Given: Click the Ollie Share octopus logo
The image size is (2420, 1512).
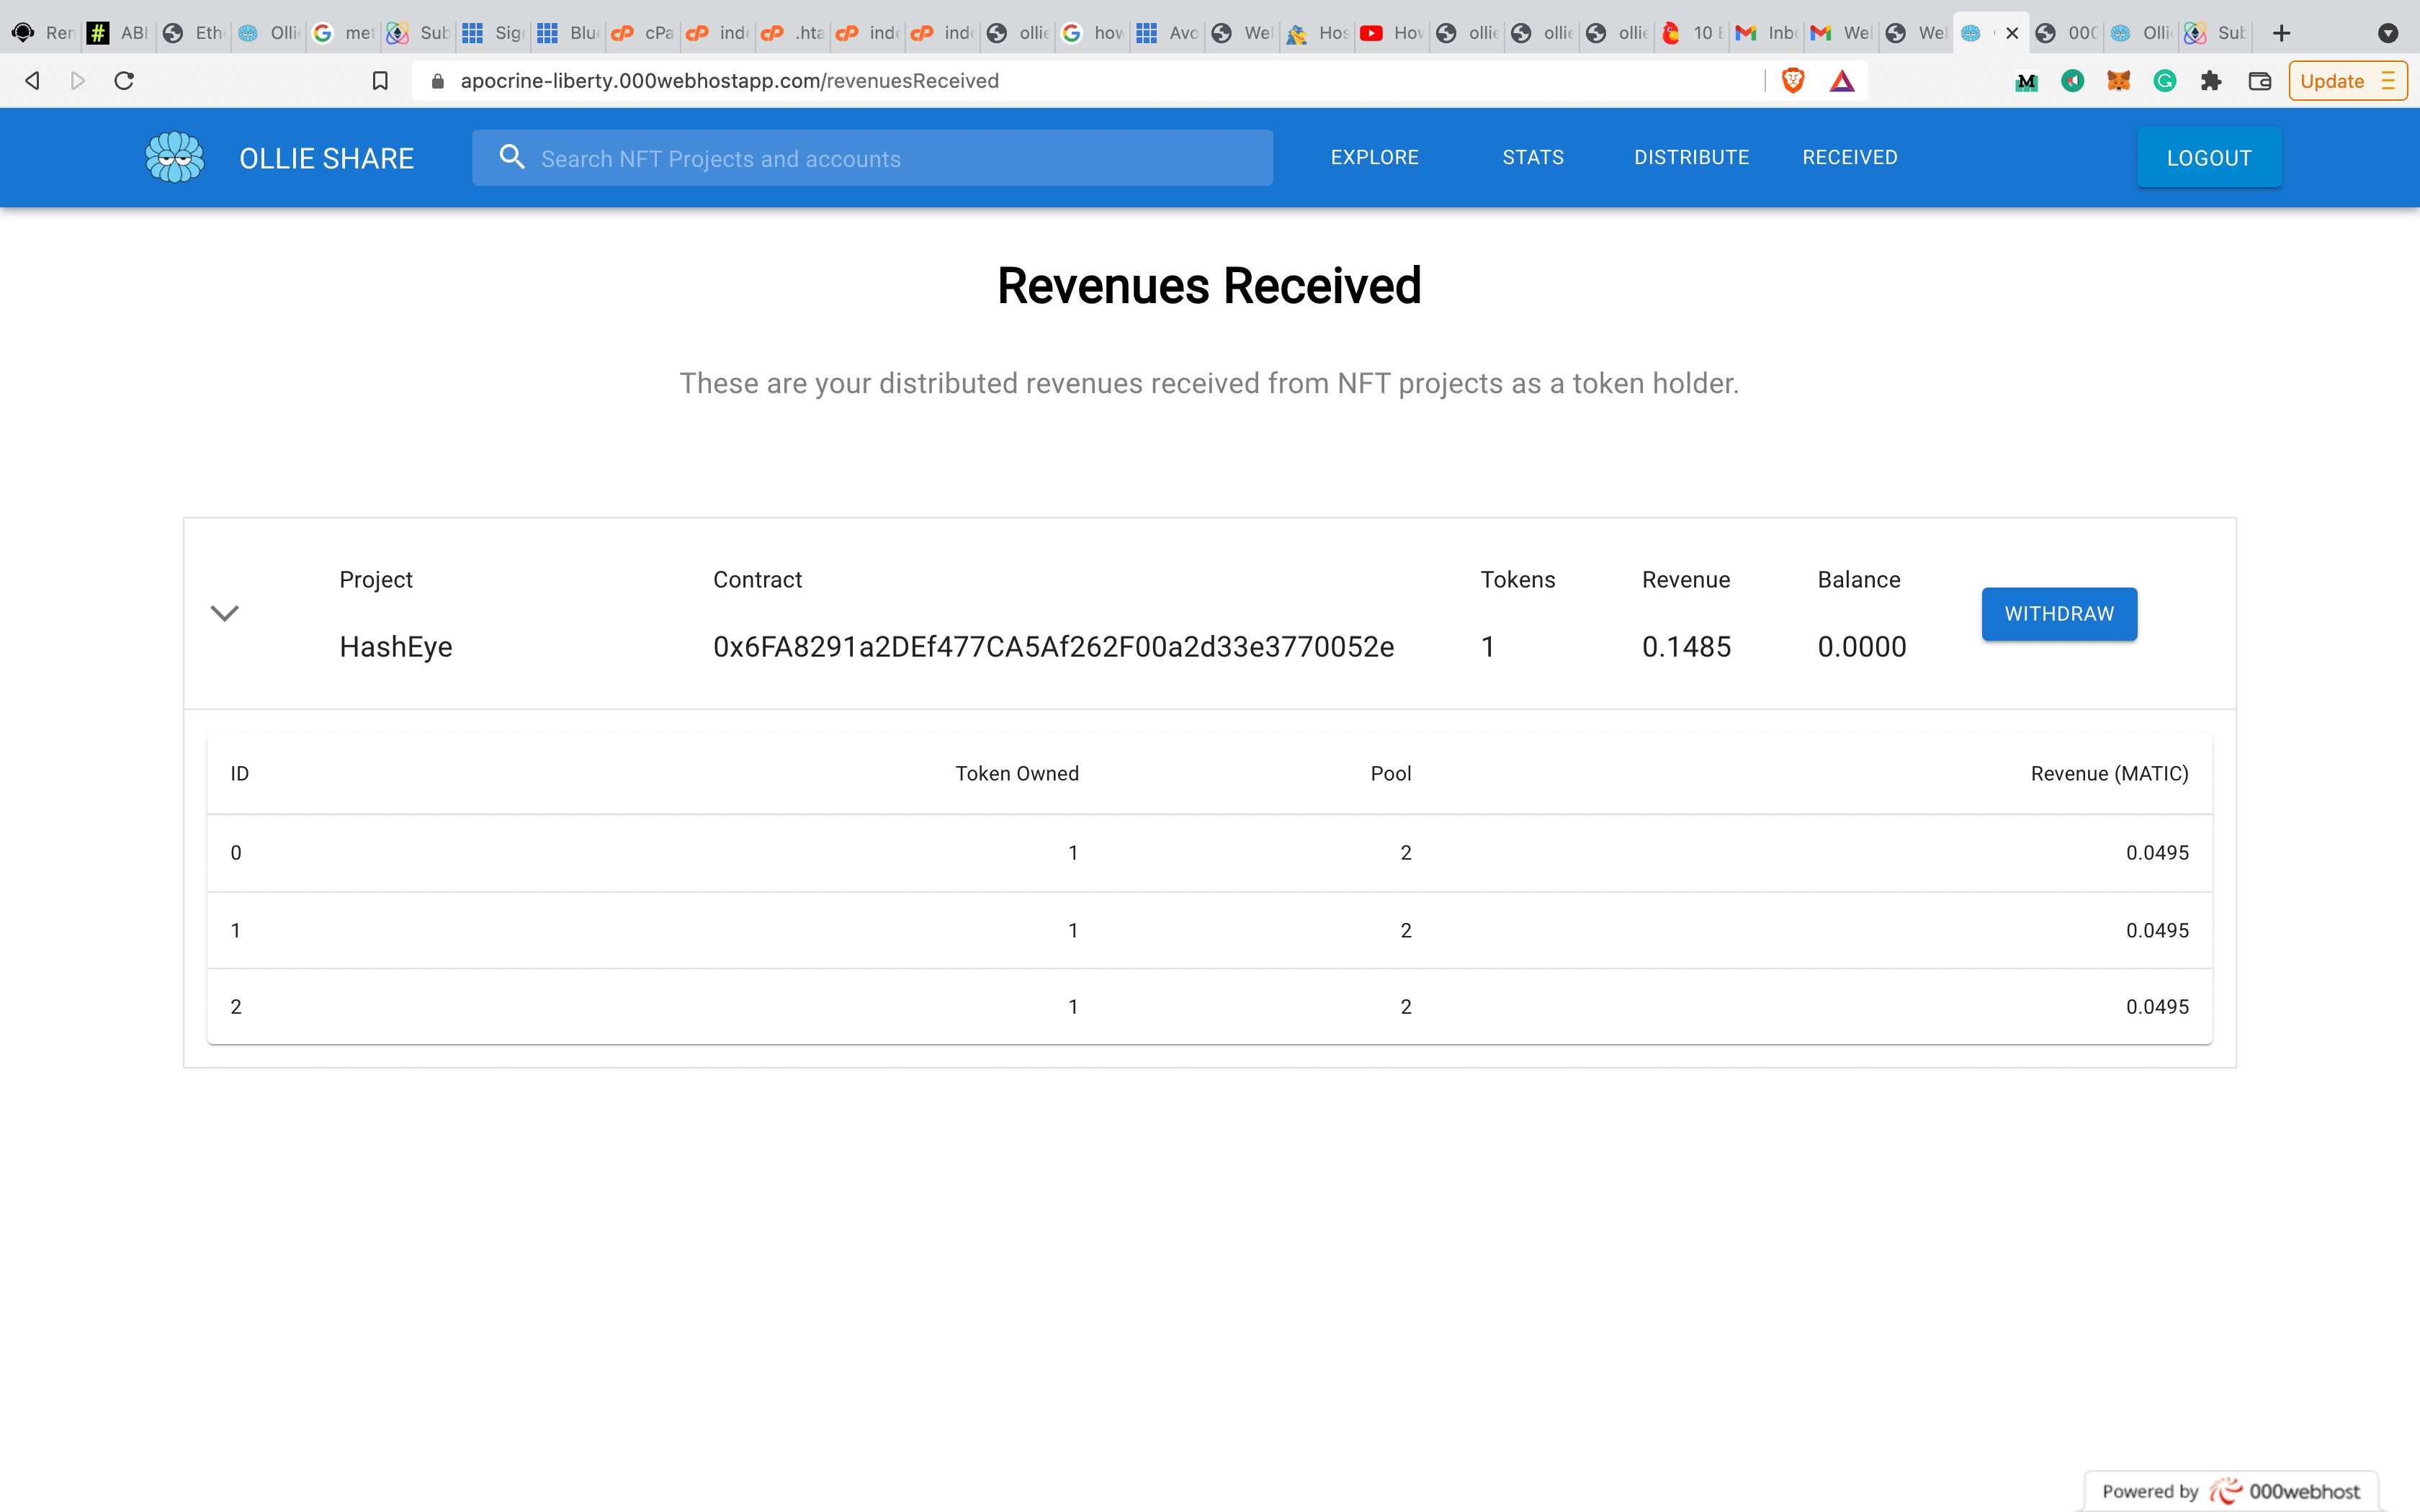Looking at the screenshot, I should click(x=174, y=157).
